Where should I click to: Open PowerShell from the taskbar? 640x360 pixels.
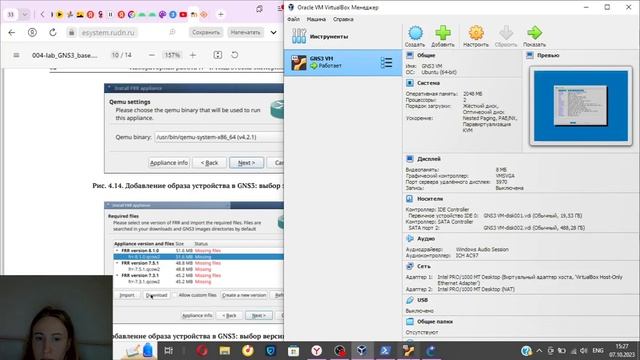(385, 350)
